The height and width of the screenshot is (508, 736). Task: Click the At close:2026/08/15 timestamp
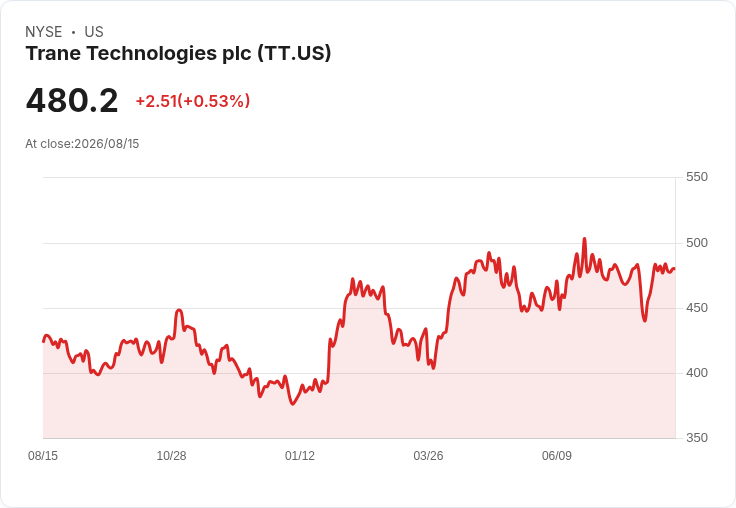click(x=82, y=144)
